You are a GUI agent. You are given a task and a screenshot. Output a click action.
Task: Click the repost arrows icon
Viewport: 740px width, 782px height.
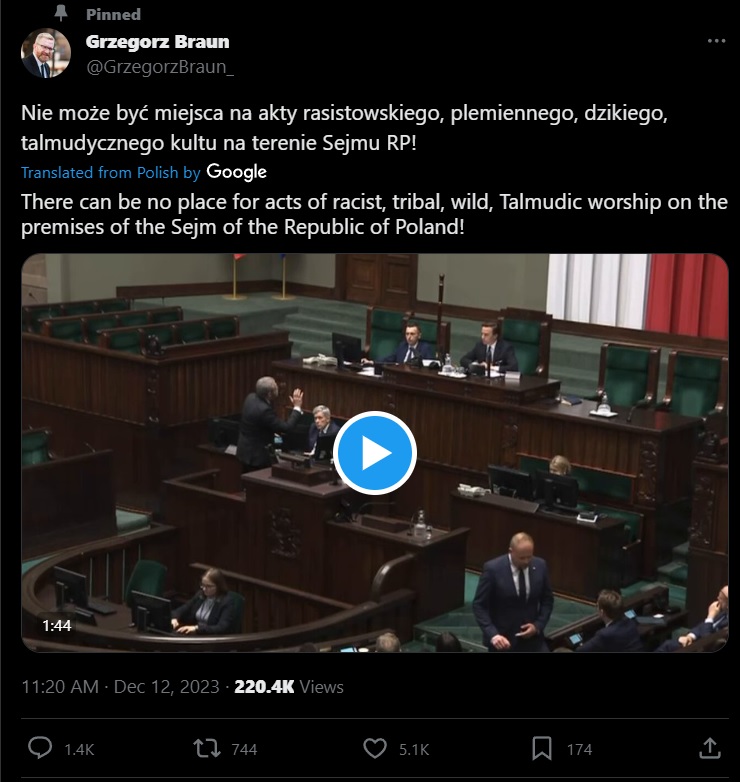click(206, 749)
